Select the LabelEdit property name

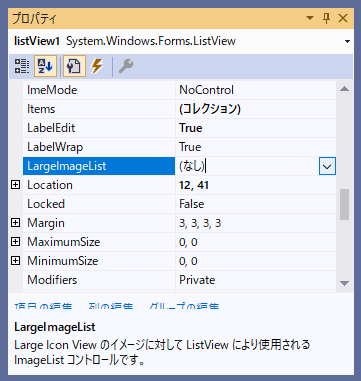[51, 128]
